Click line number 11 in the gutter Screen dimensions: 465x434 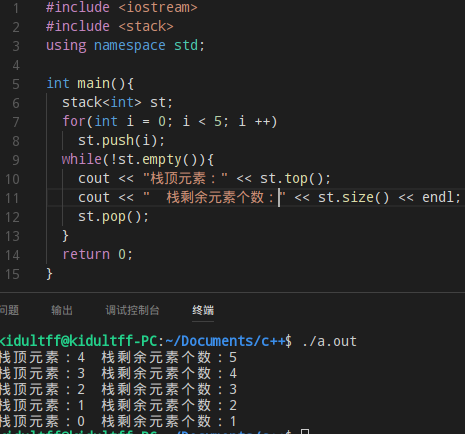pos(12,198)
